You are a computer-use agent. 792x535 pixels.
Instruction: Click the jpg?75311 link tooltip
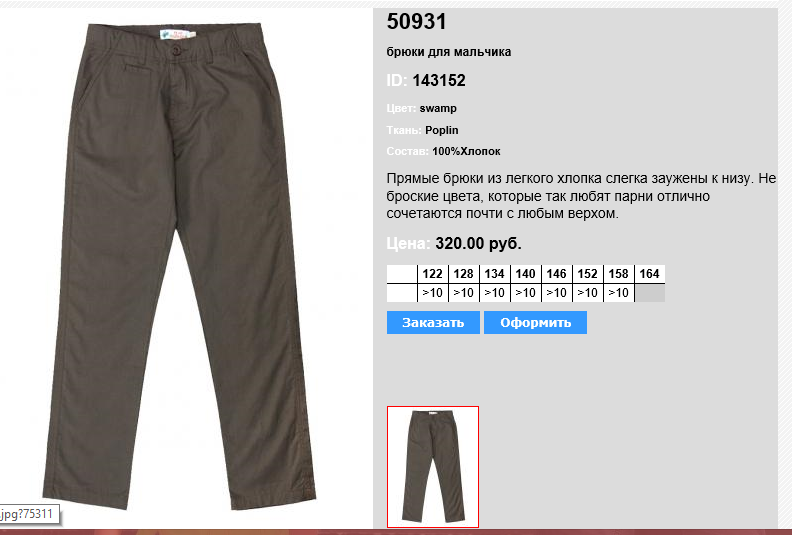tap(28, 514)
